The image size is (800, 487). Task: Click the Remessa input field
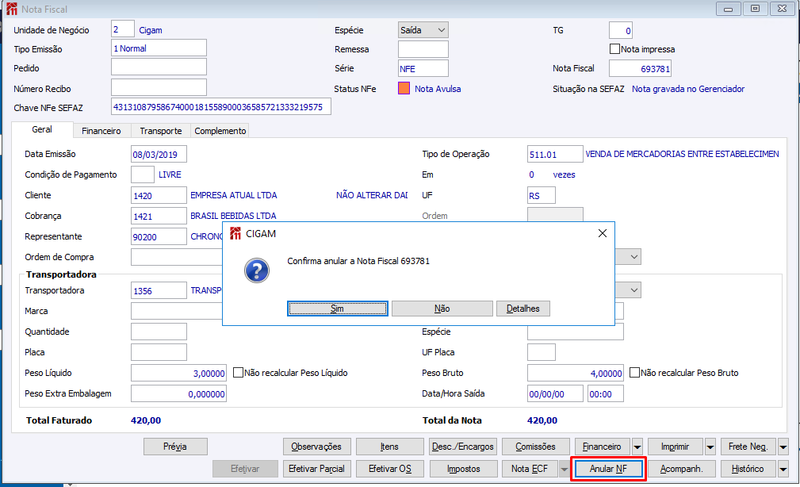(423, 49)
